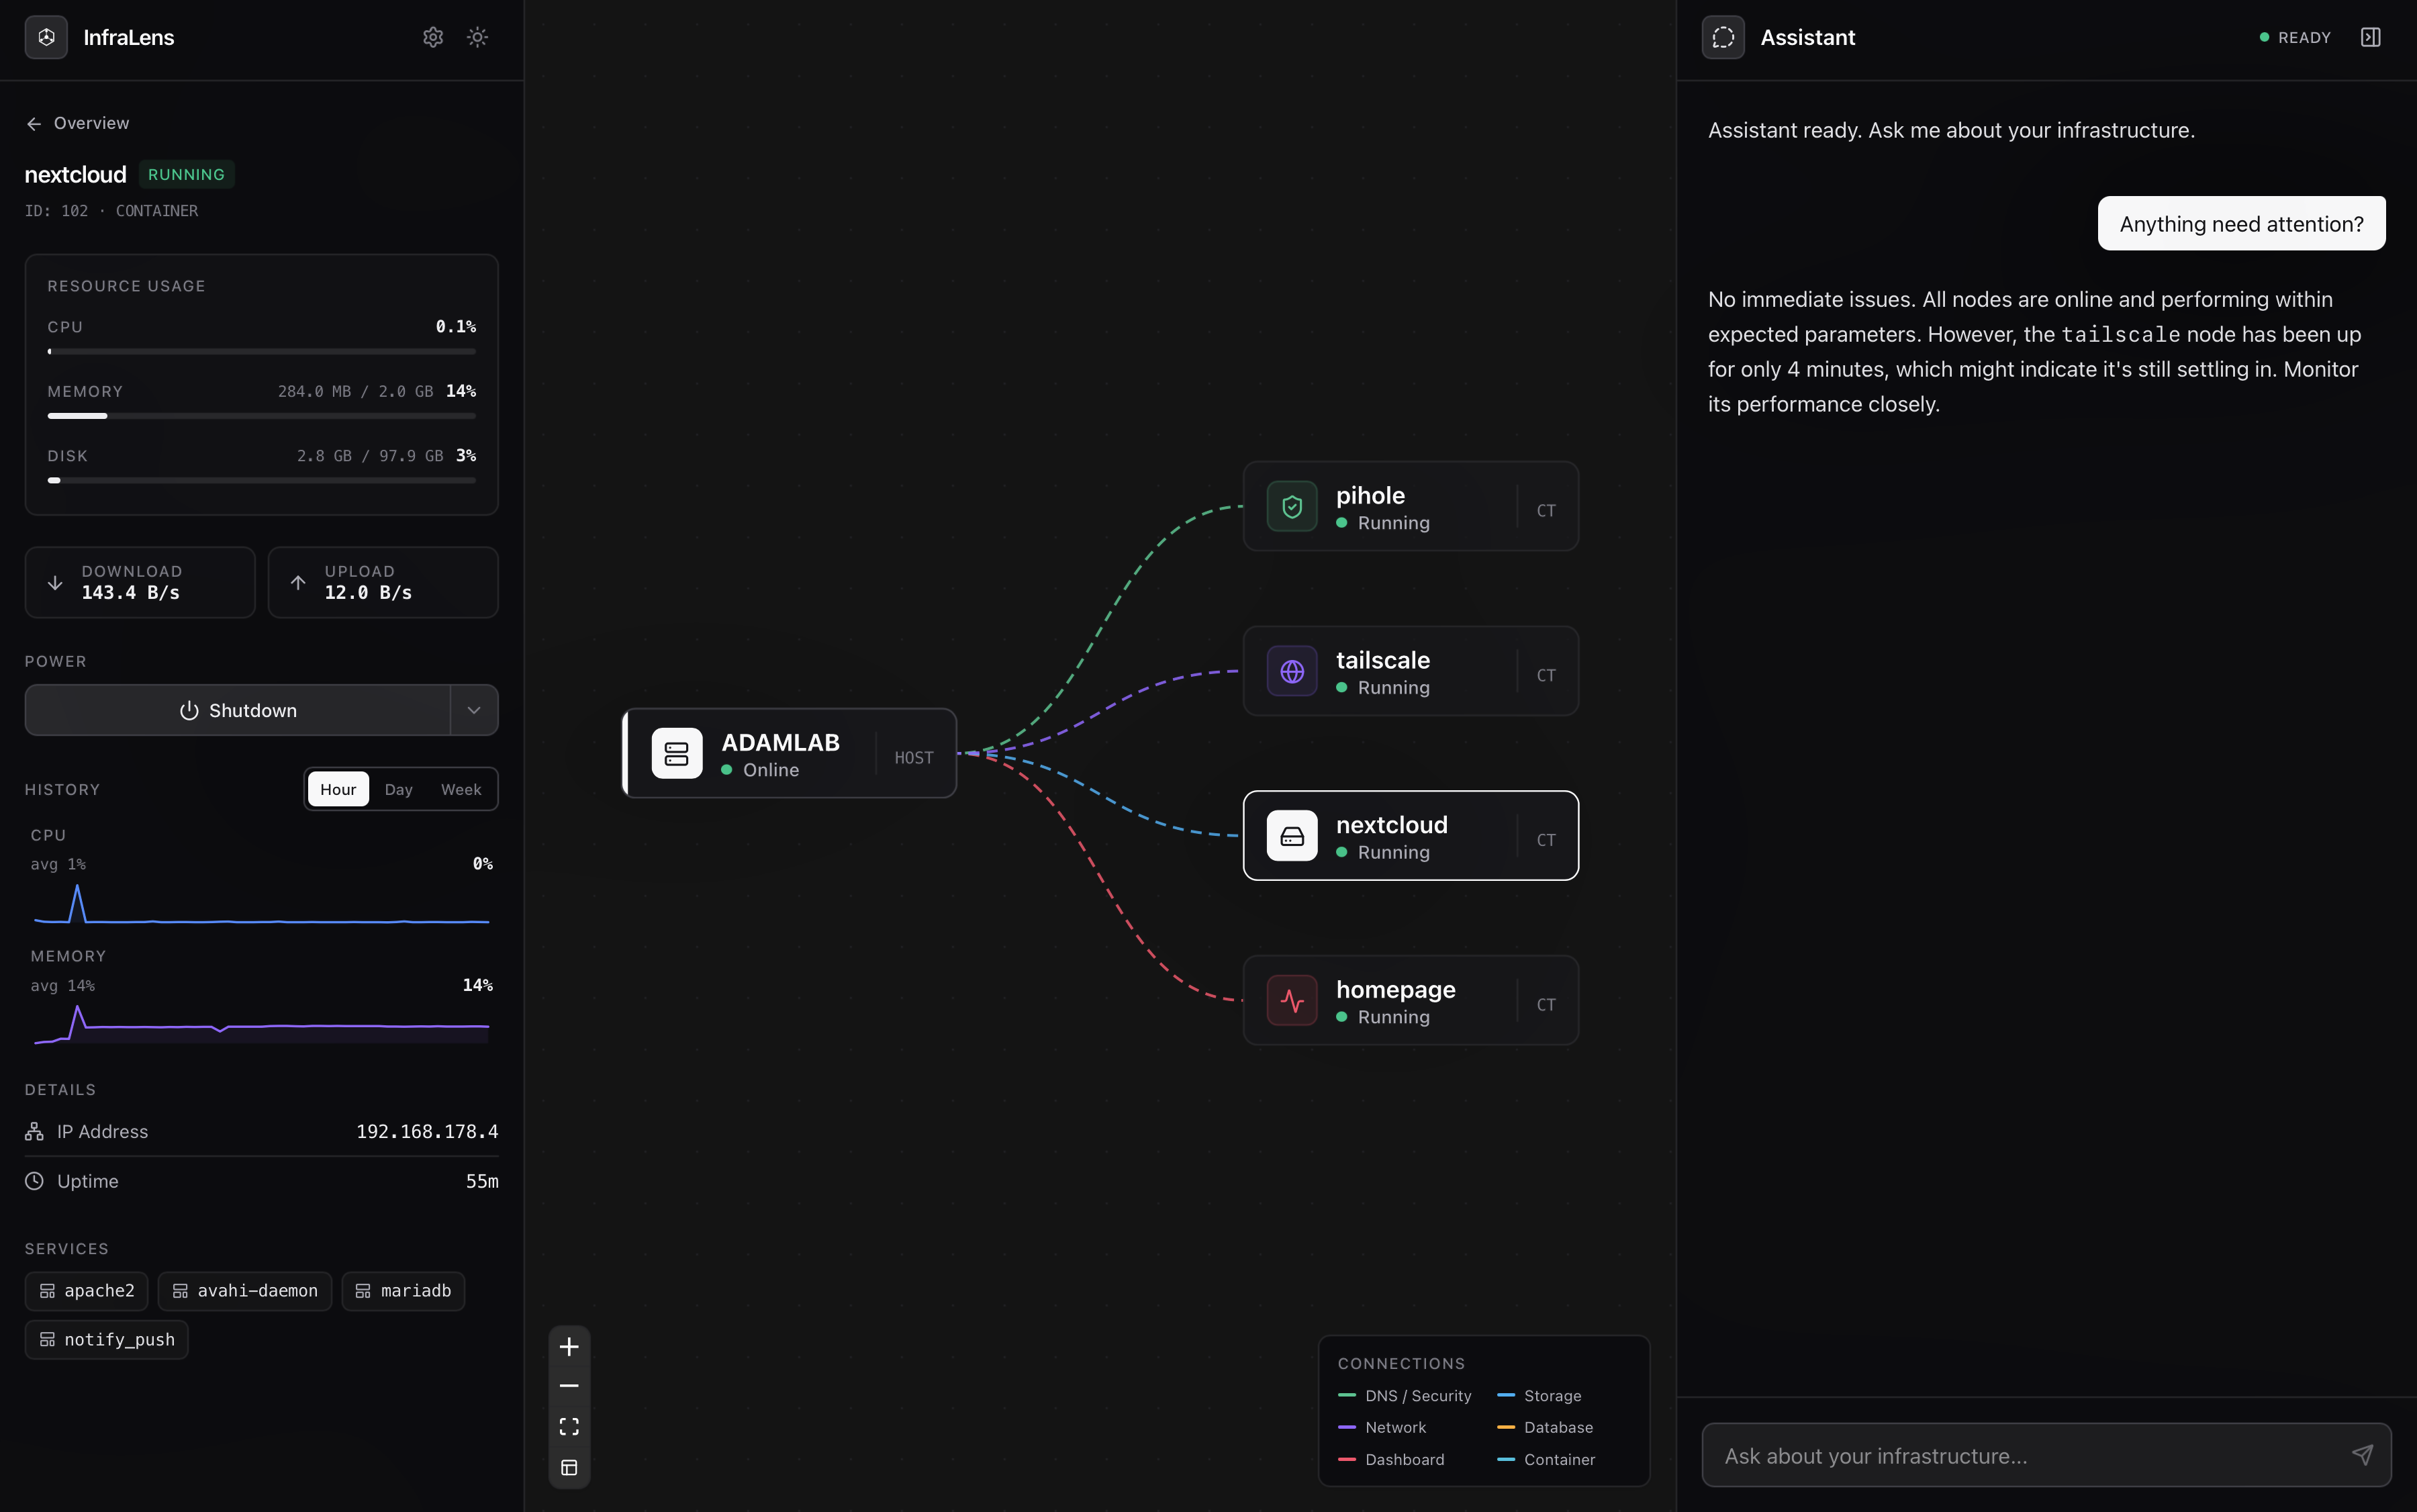
Task: Select the pihole container node
Action: pos(1411,506)
